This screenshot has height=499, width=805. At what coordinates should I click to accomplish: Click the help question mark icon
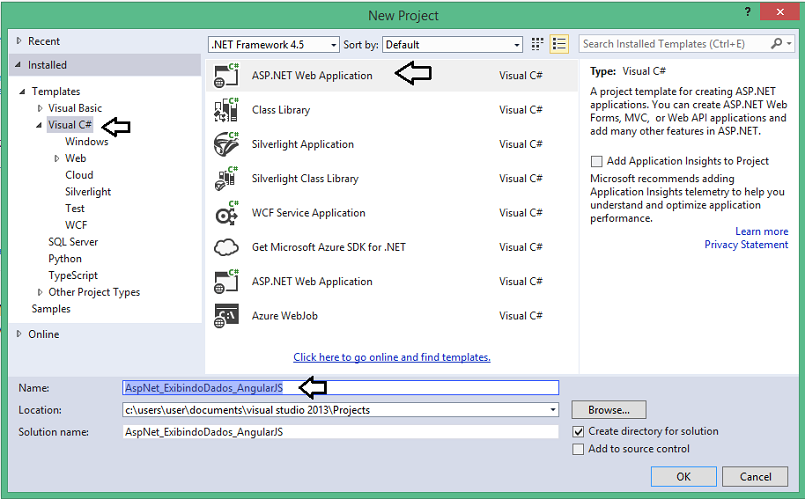[748, 11]
